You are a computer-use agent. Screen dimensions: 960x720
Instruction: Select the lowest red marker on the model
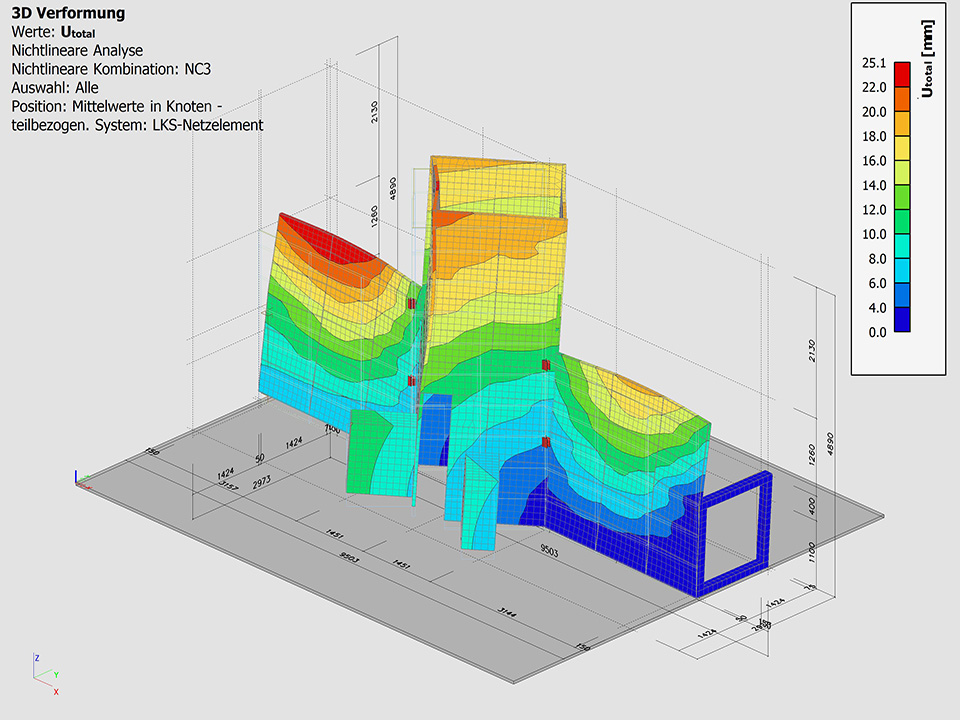click(x=545, y=441)
